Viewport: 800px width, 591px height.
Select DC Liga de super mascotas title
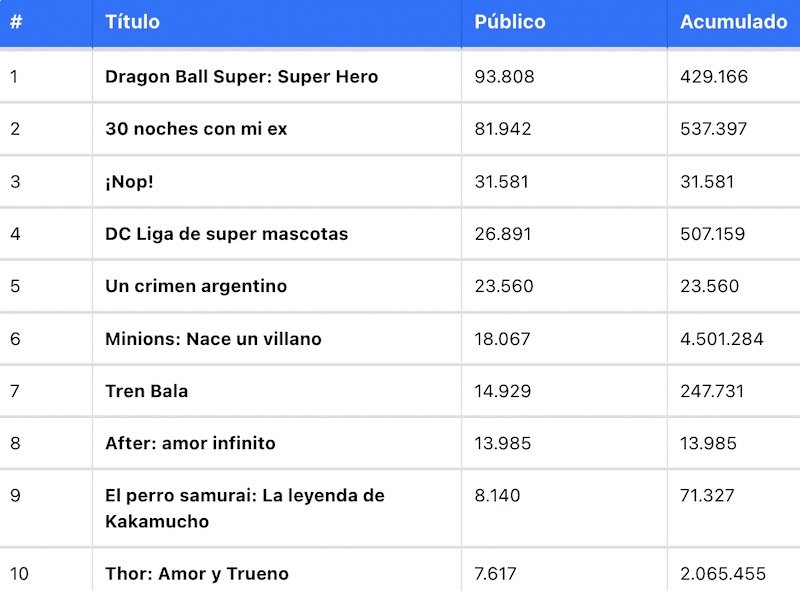click(x=227, y=234)
